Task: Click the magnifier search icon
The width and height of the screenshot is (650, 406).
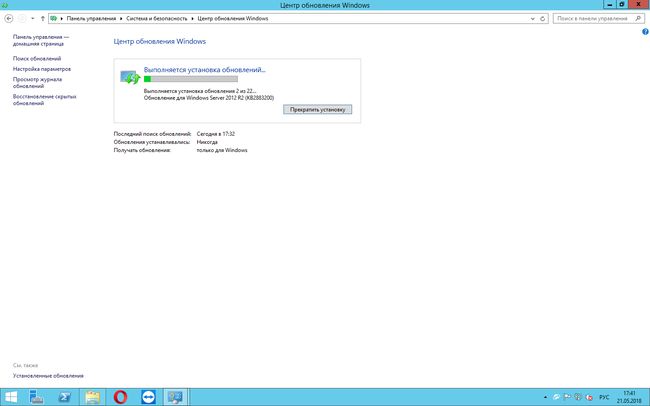Action: 638,19
